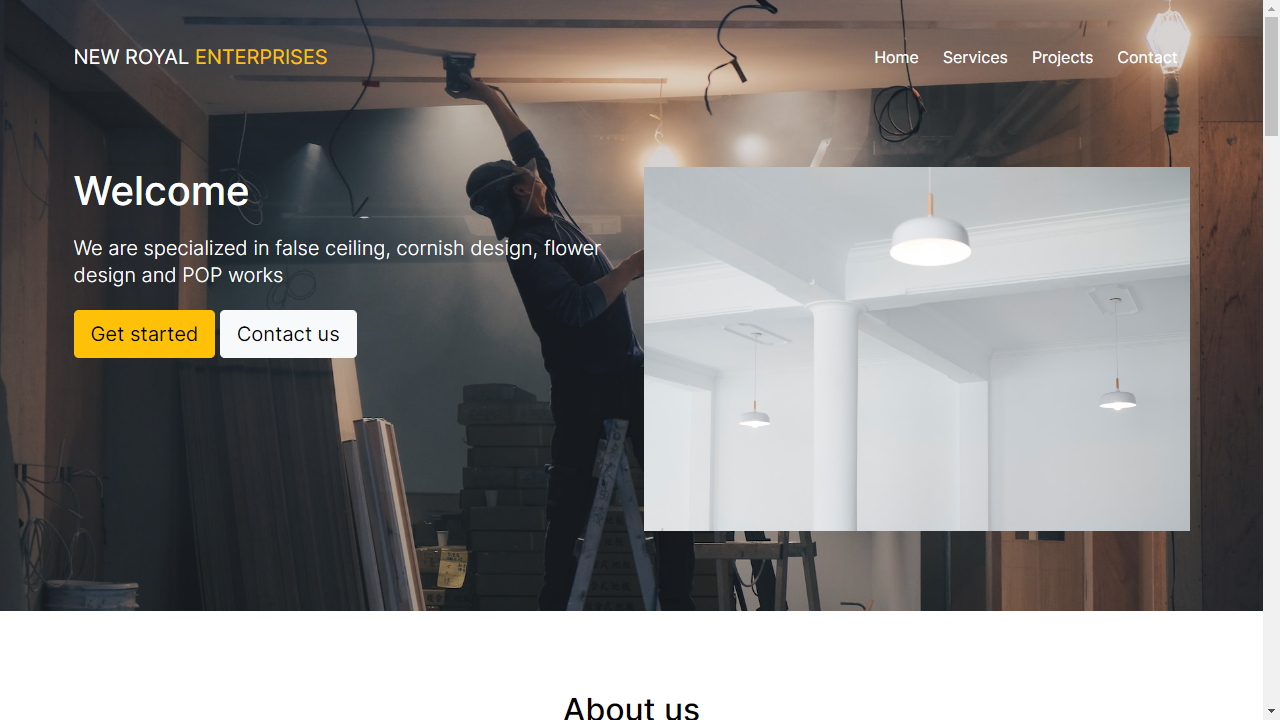The image size is (1280, 720).
Task: Click the vertical scrollbar thumb
Action: 1271,76
